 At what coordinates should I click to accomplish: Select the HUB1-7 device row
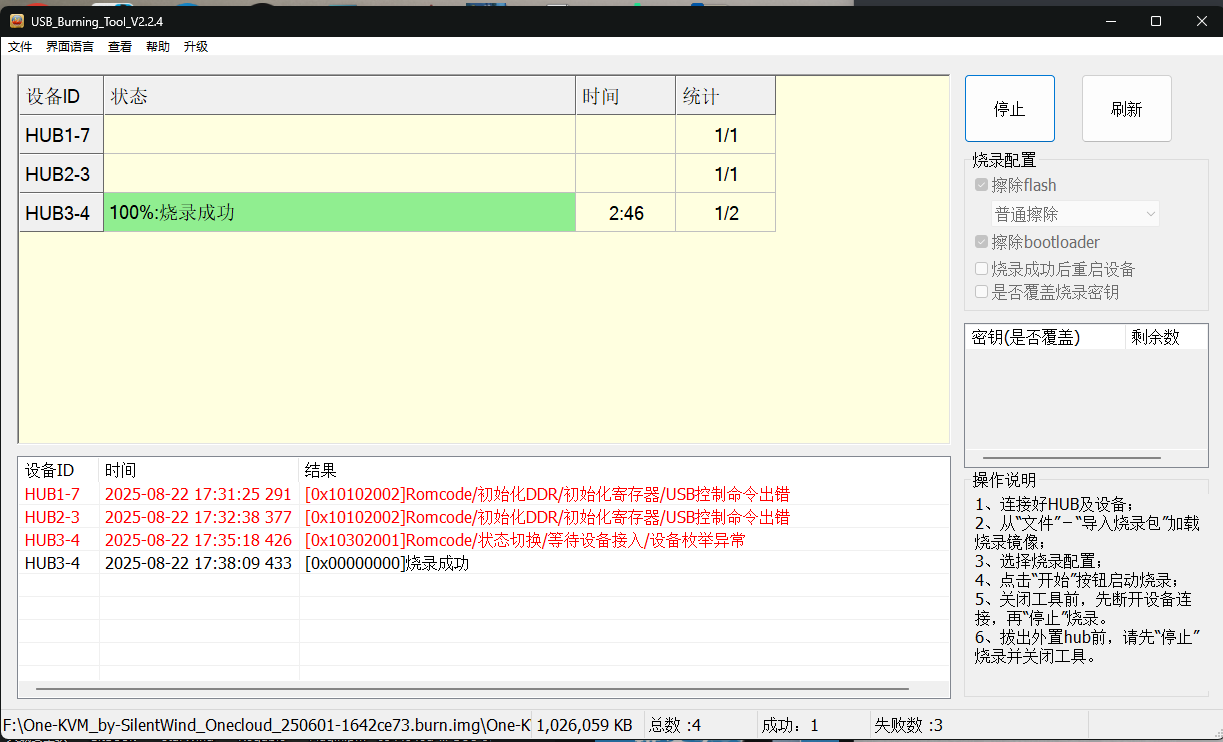tap(60, 134)
